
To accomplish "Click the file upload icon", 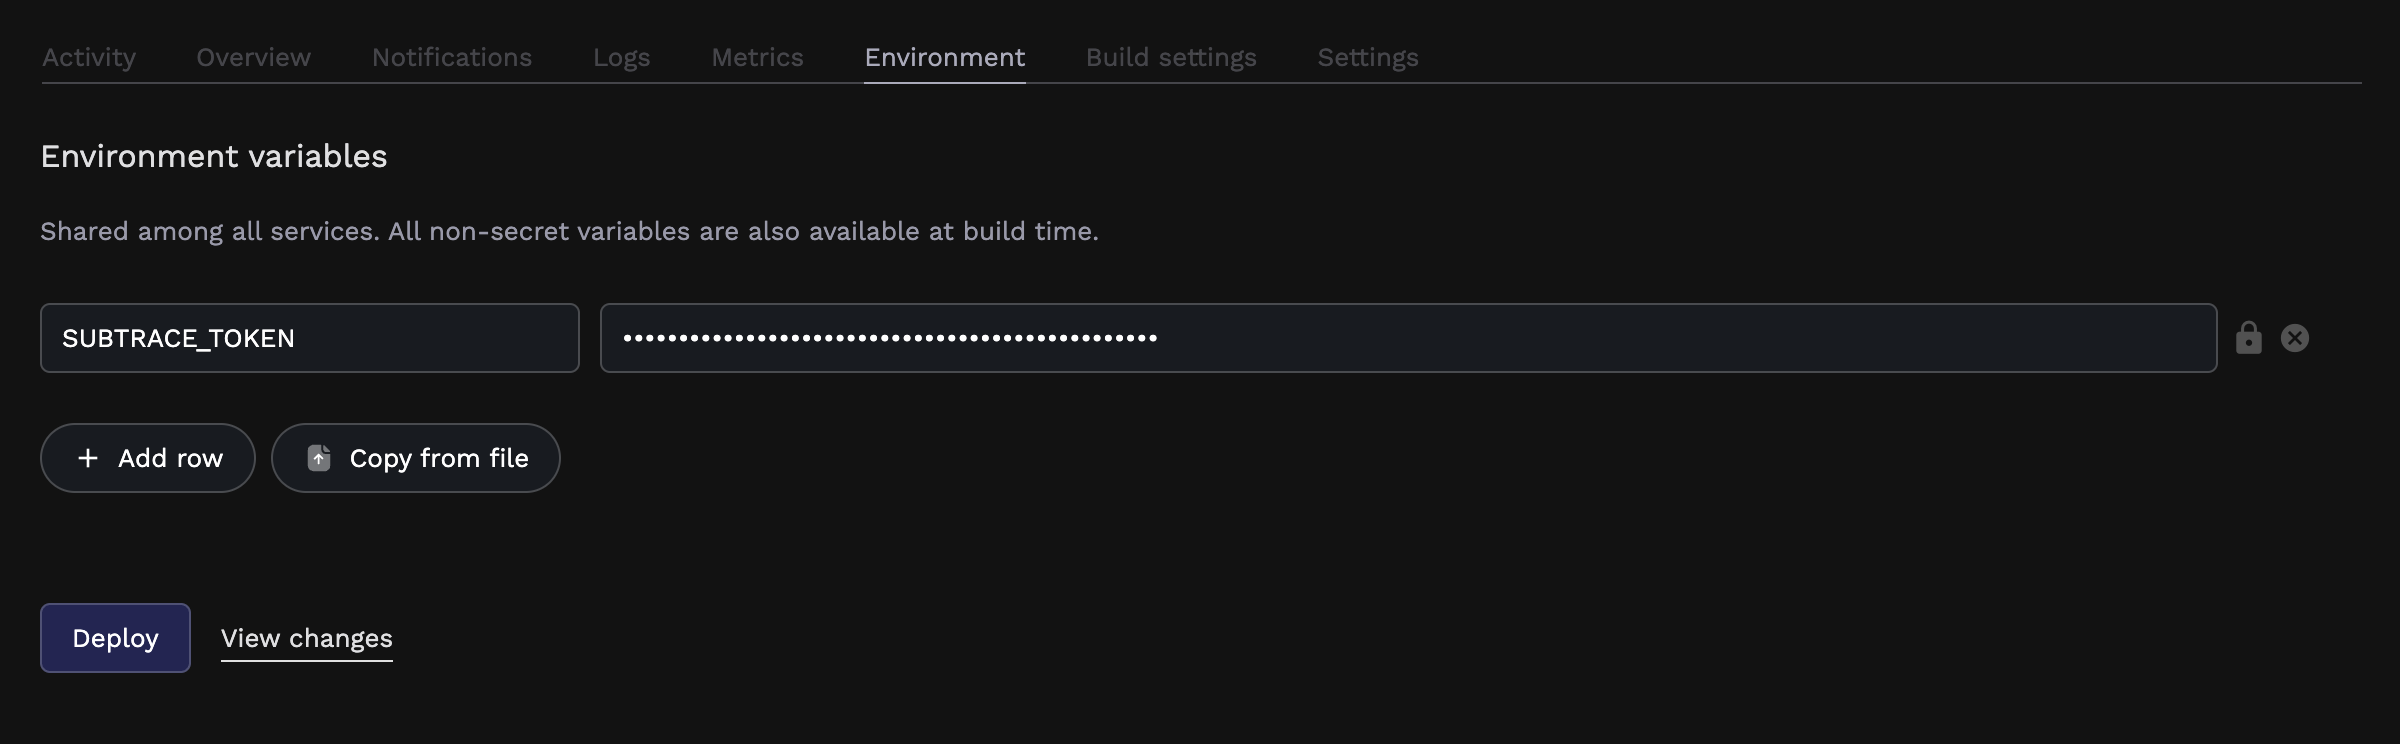I will (319, 458).
